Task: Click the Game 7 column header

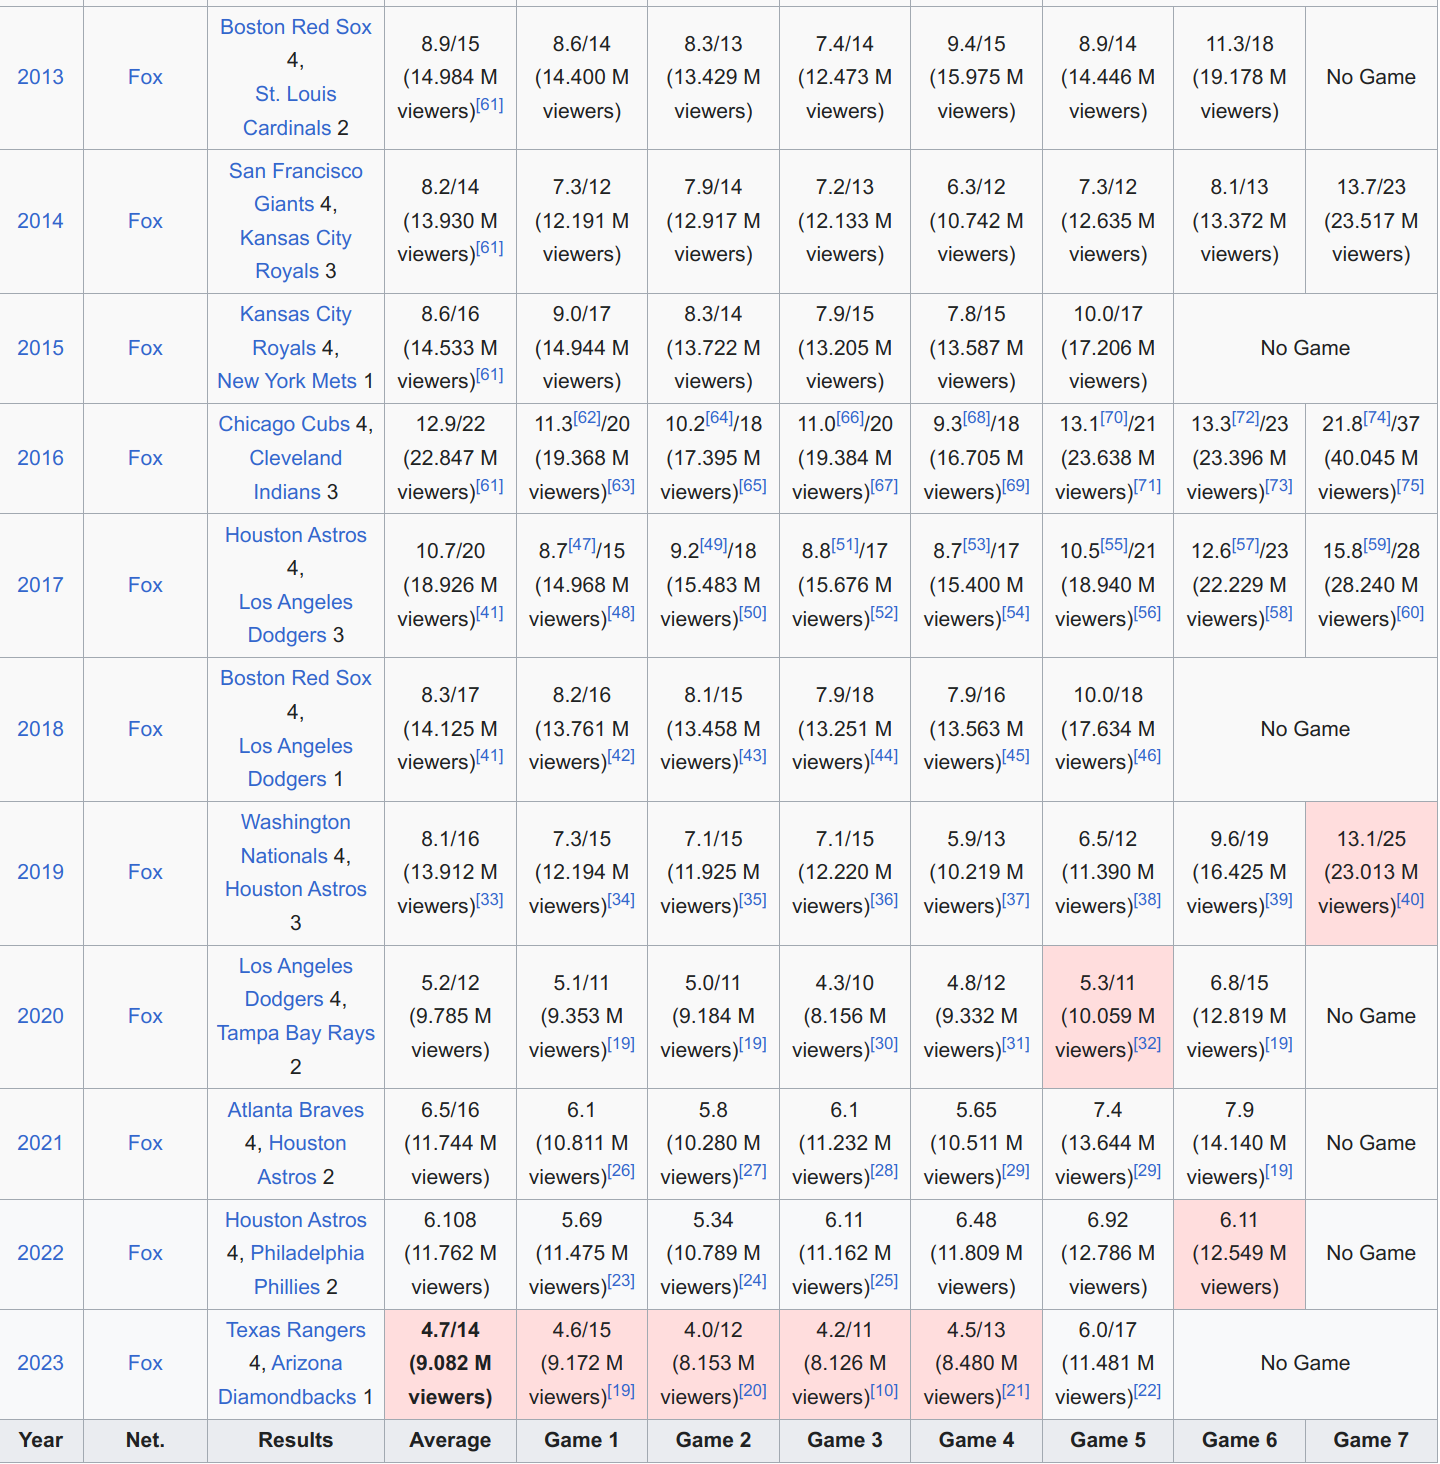Action: pos(1371,1440)
